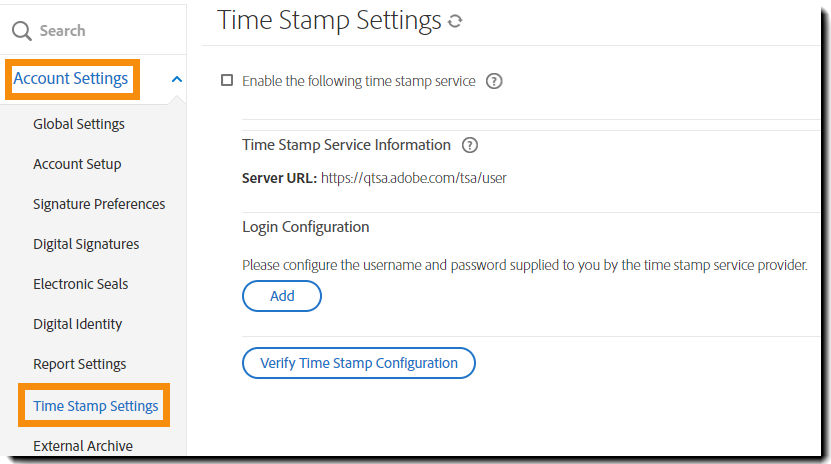Select Signature Preferences

99,204
